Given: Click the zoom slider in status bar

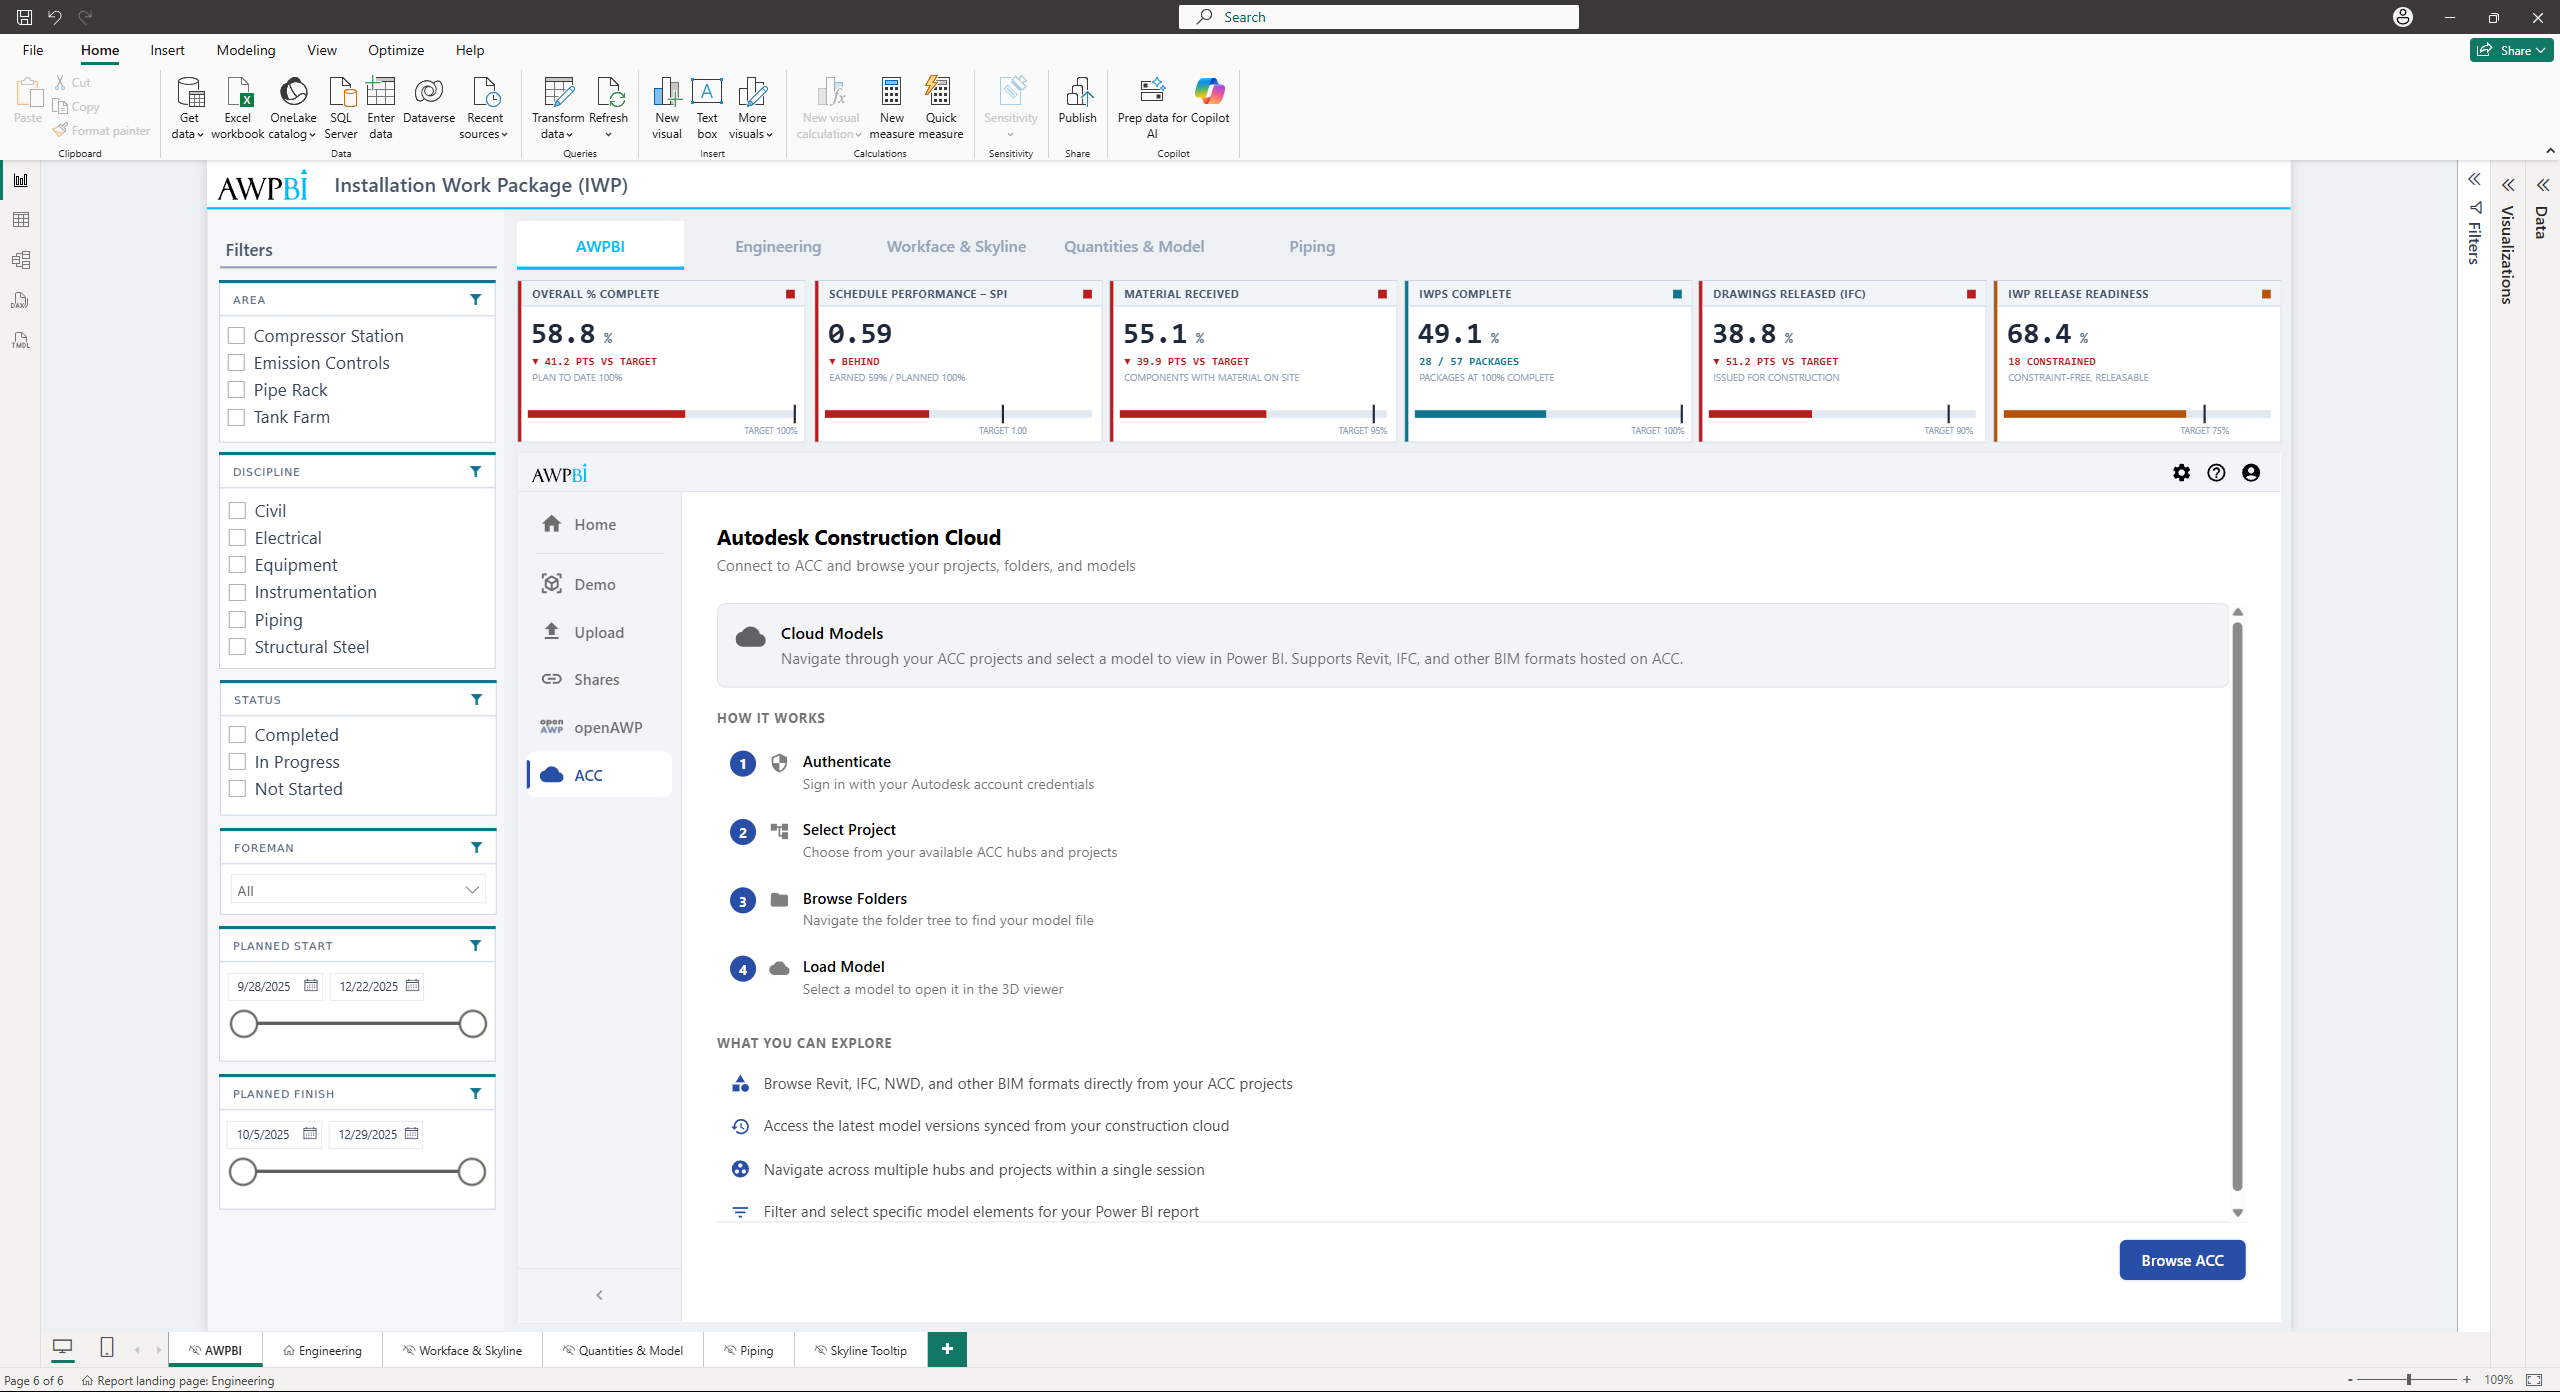Looking at the screenshot, I should [2409, 1380].
